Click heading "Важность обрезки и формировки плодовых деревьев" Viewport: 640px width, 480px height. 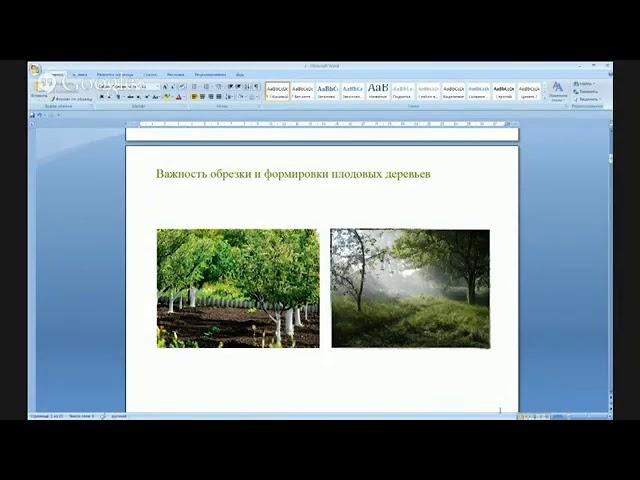(293, 174)
